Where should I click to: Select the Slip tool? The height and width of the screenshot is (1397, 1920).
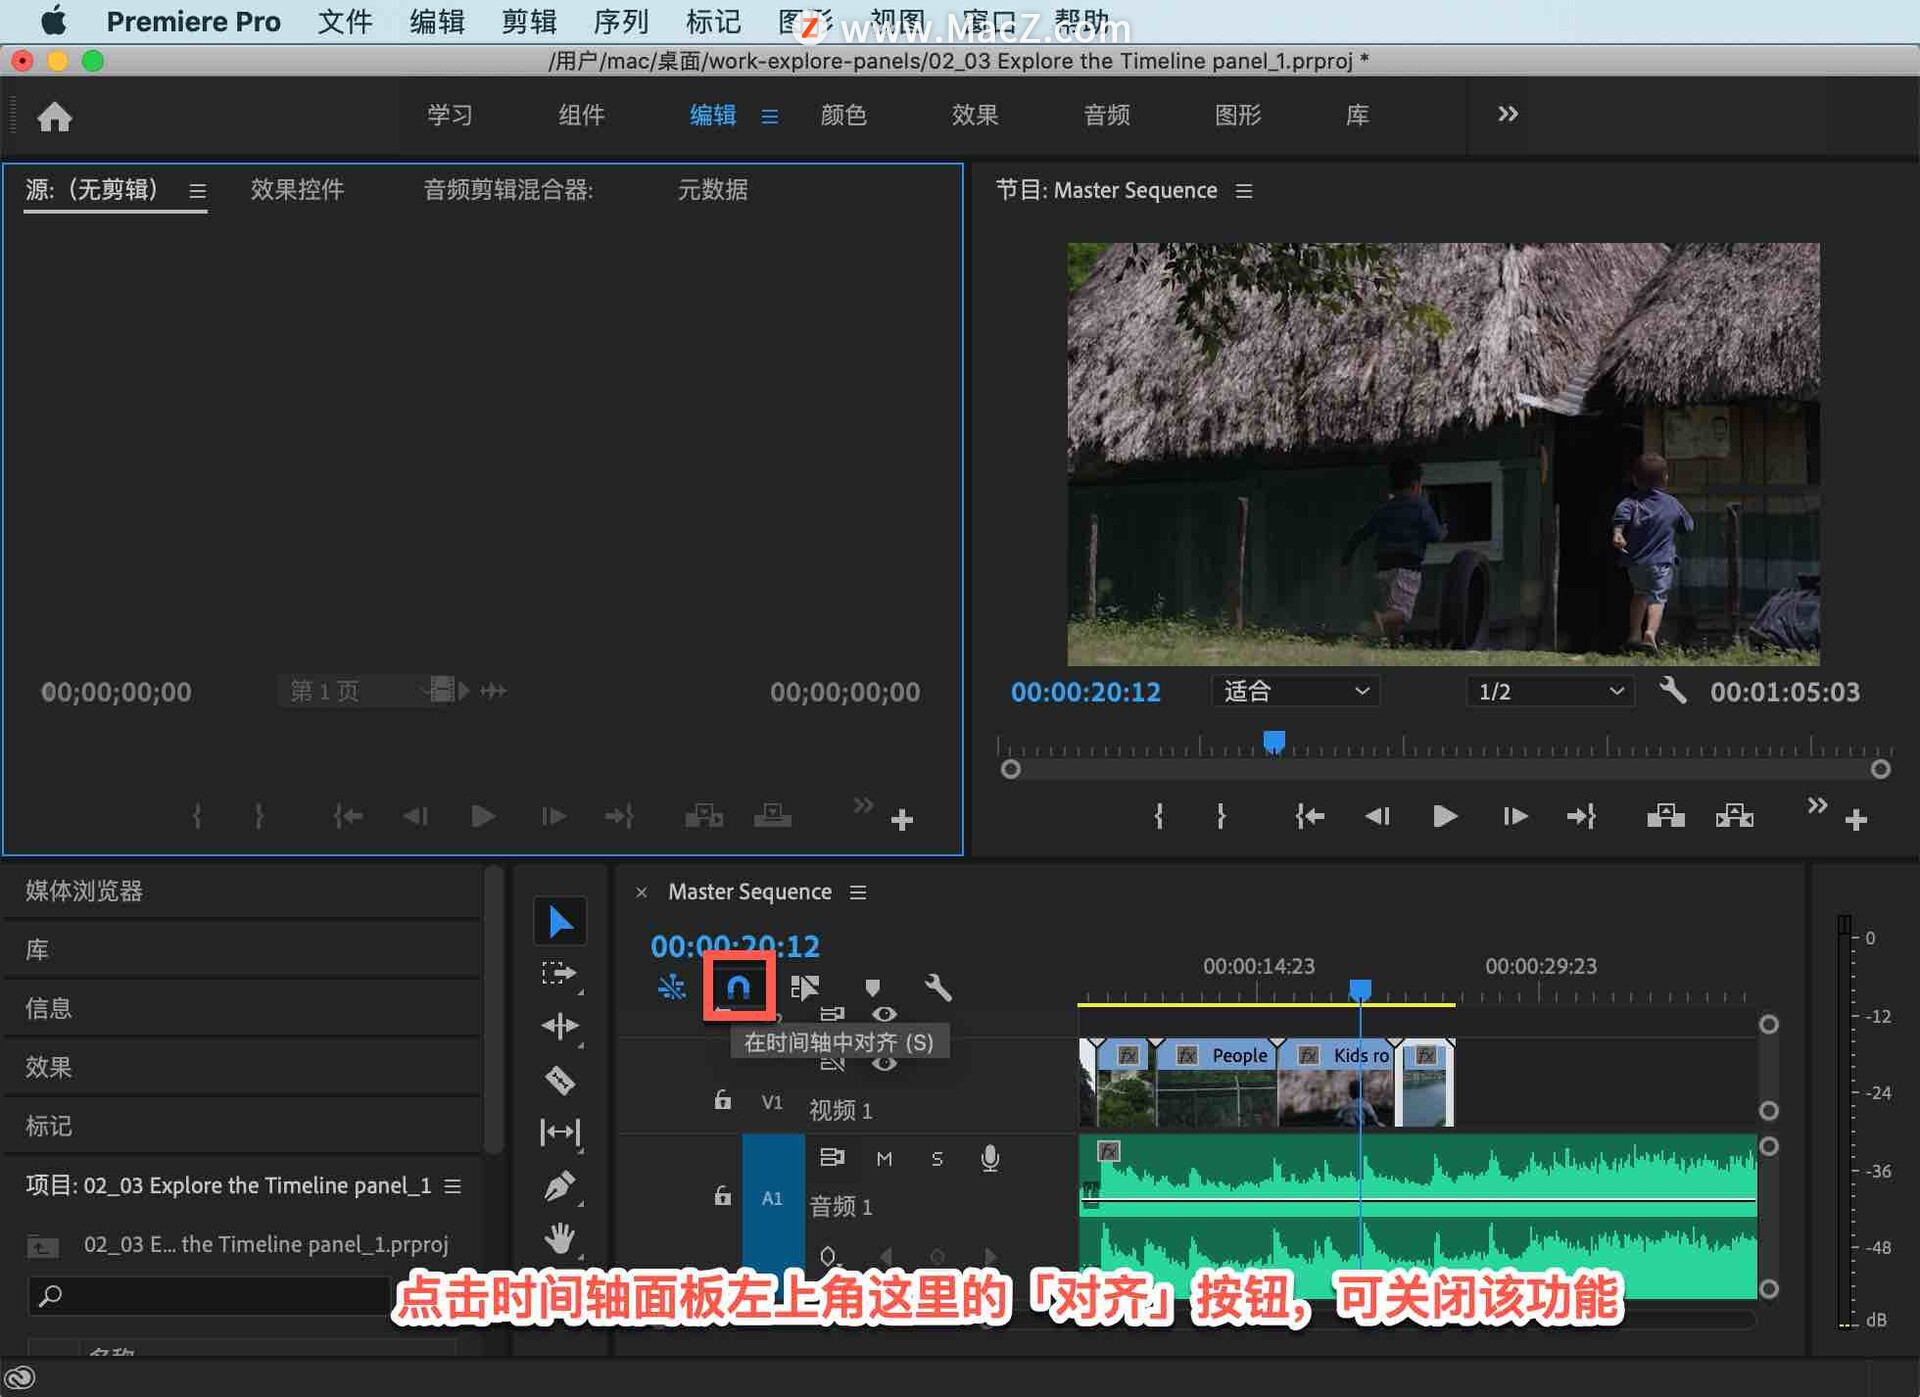(560, 1132)
